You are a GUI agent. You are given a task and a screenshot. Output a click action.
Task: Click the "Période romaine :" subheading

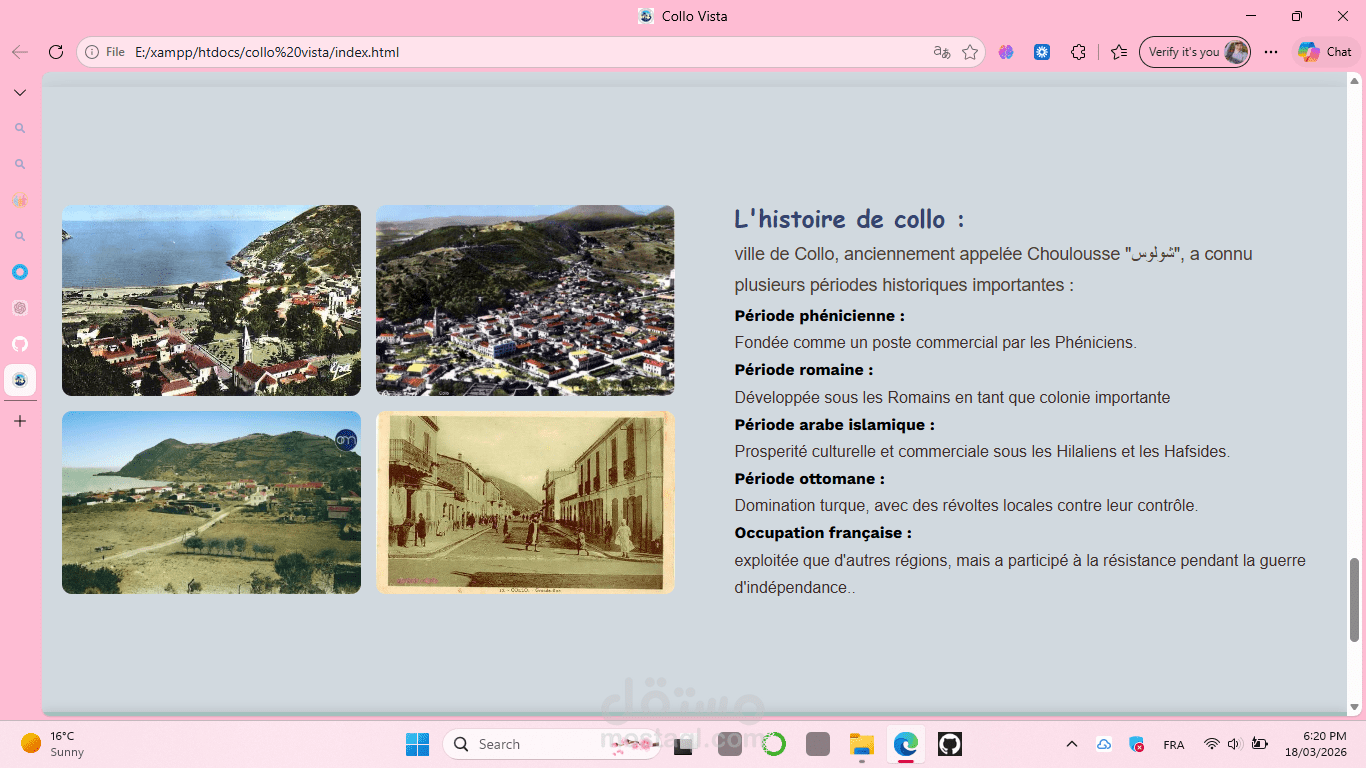[803, 370]
